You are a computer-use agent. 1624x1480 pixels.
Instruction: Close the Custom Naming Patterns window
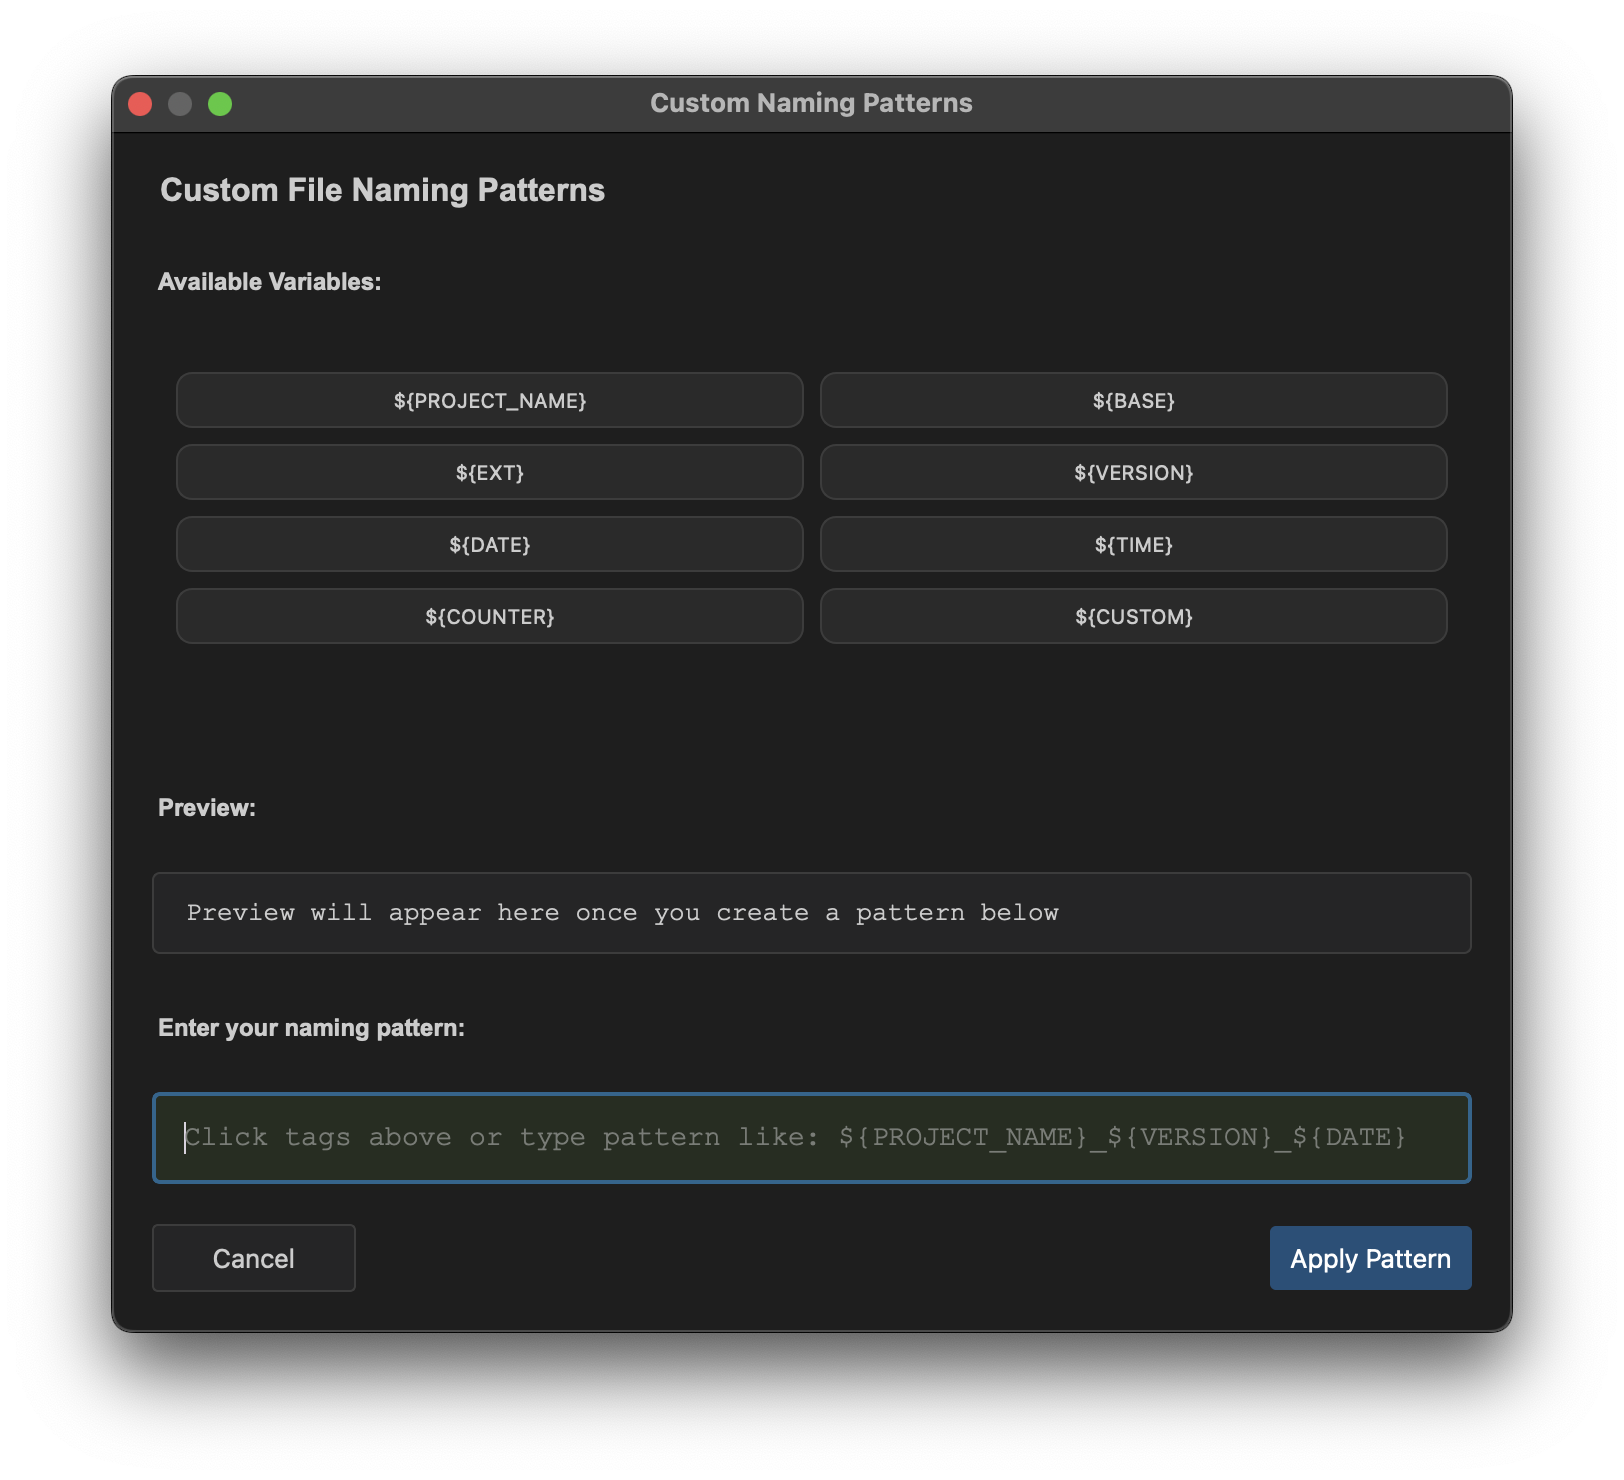(140, 104)
